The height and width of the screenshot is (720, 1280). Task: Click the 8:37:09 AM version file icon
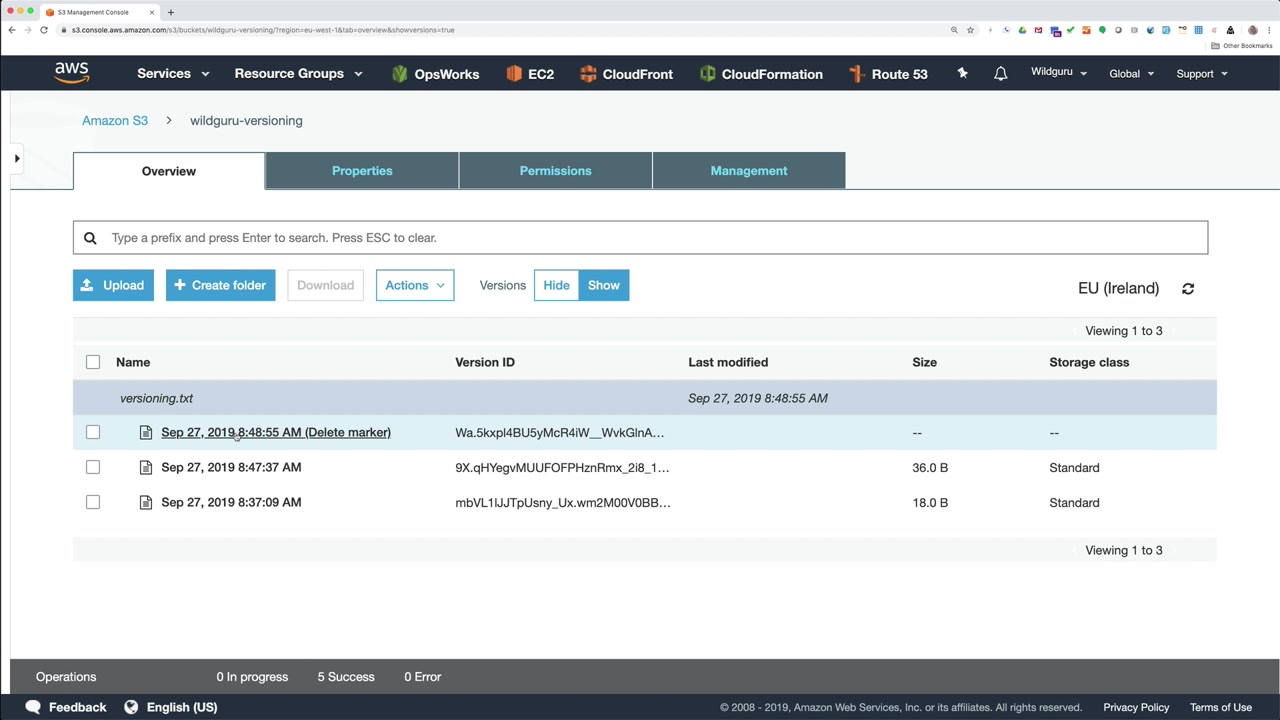click(146, 502)
